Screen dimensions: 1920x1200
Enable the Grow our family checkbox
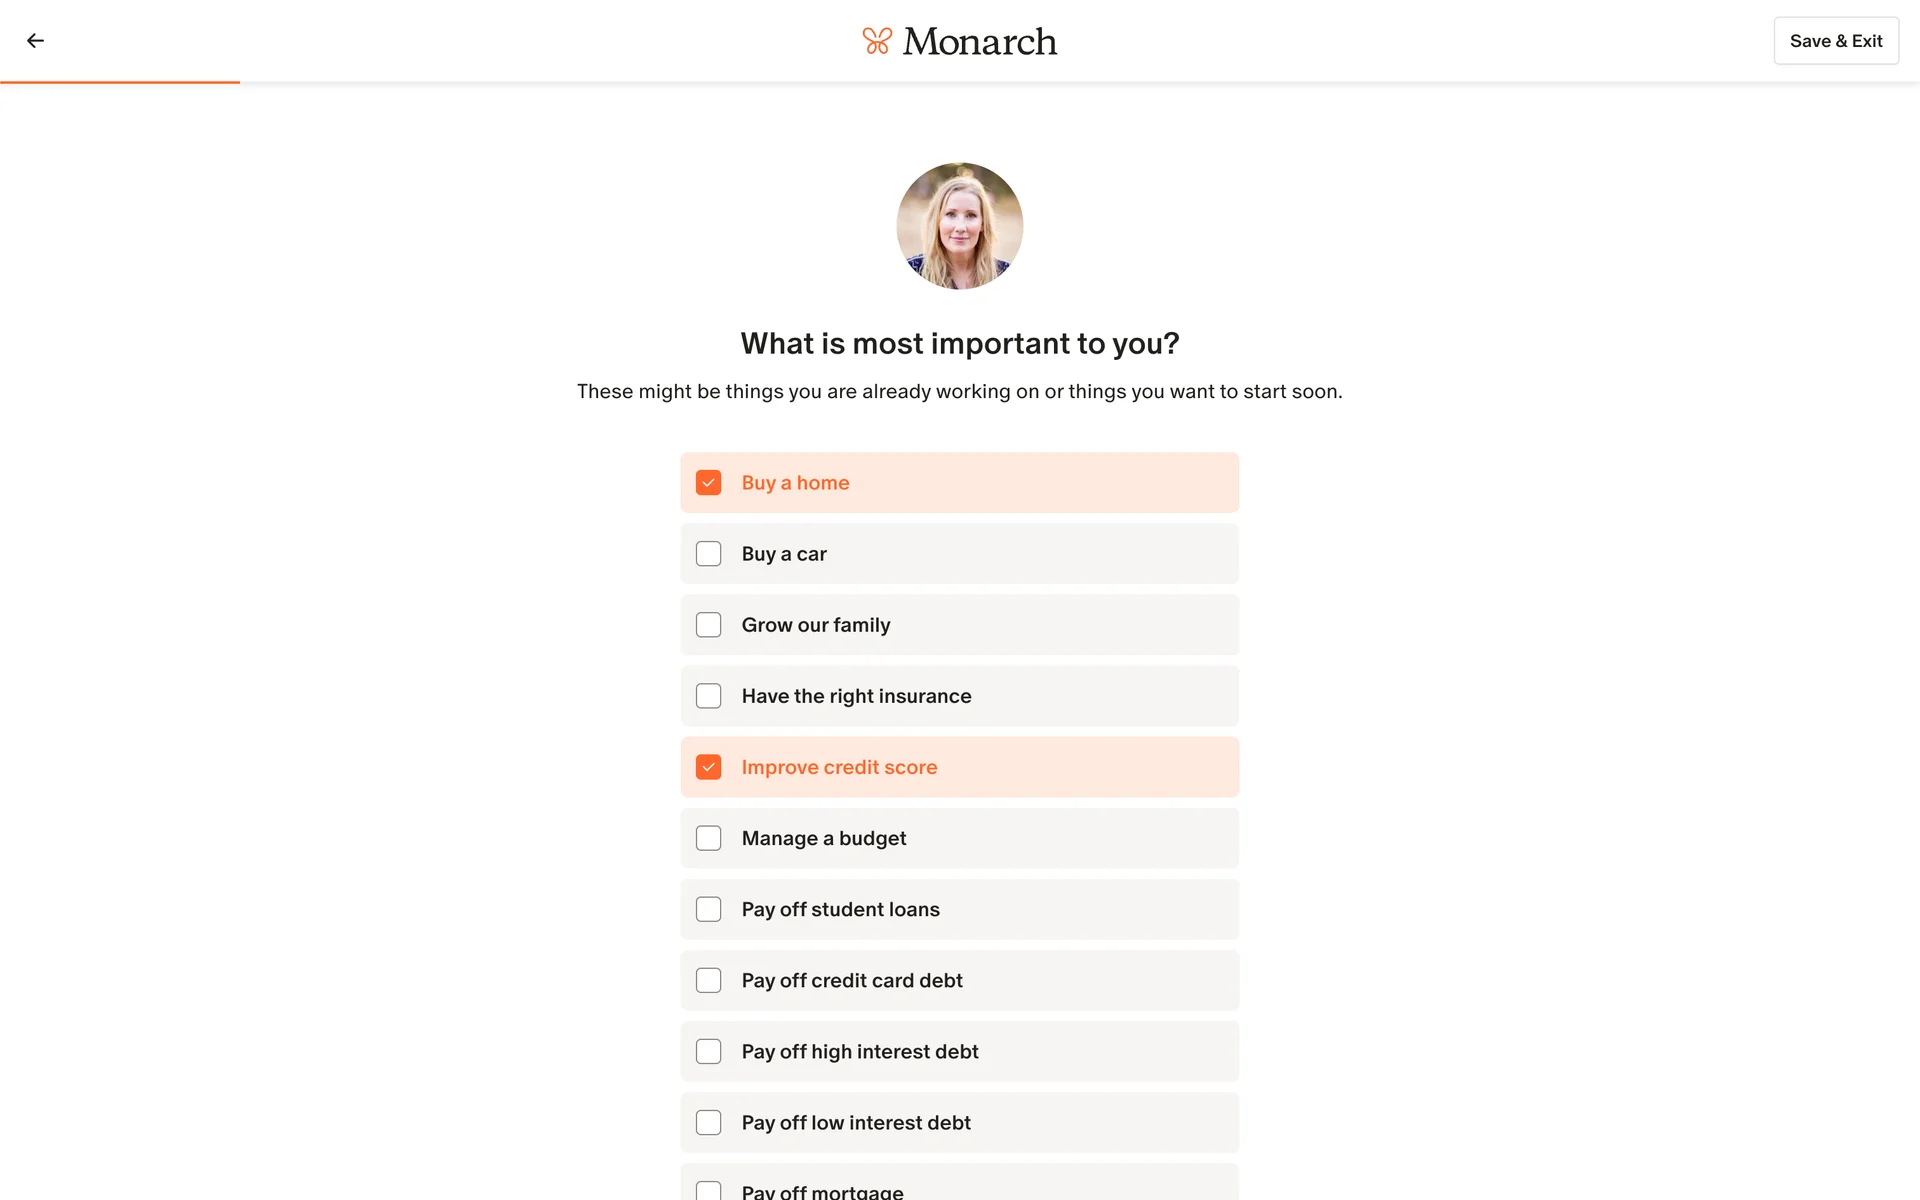pyautogui.click(x=708, y=625)
